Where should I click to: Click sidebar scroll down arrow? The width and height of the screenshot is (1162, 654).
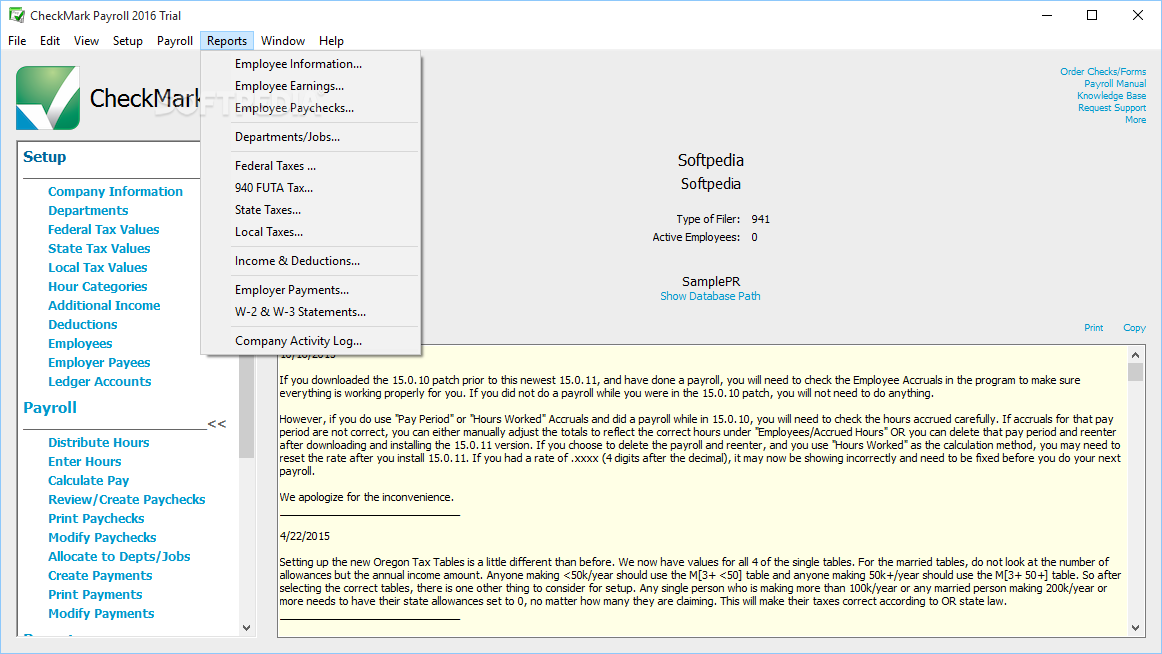(x=247, y=627)
